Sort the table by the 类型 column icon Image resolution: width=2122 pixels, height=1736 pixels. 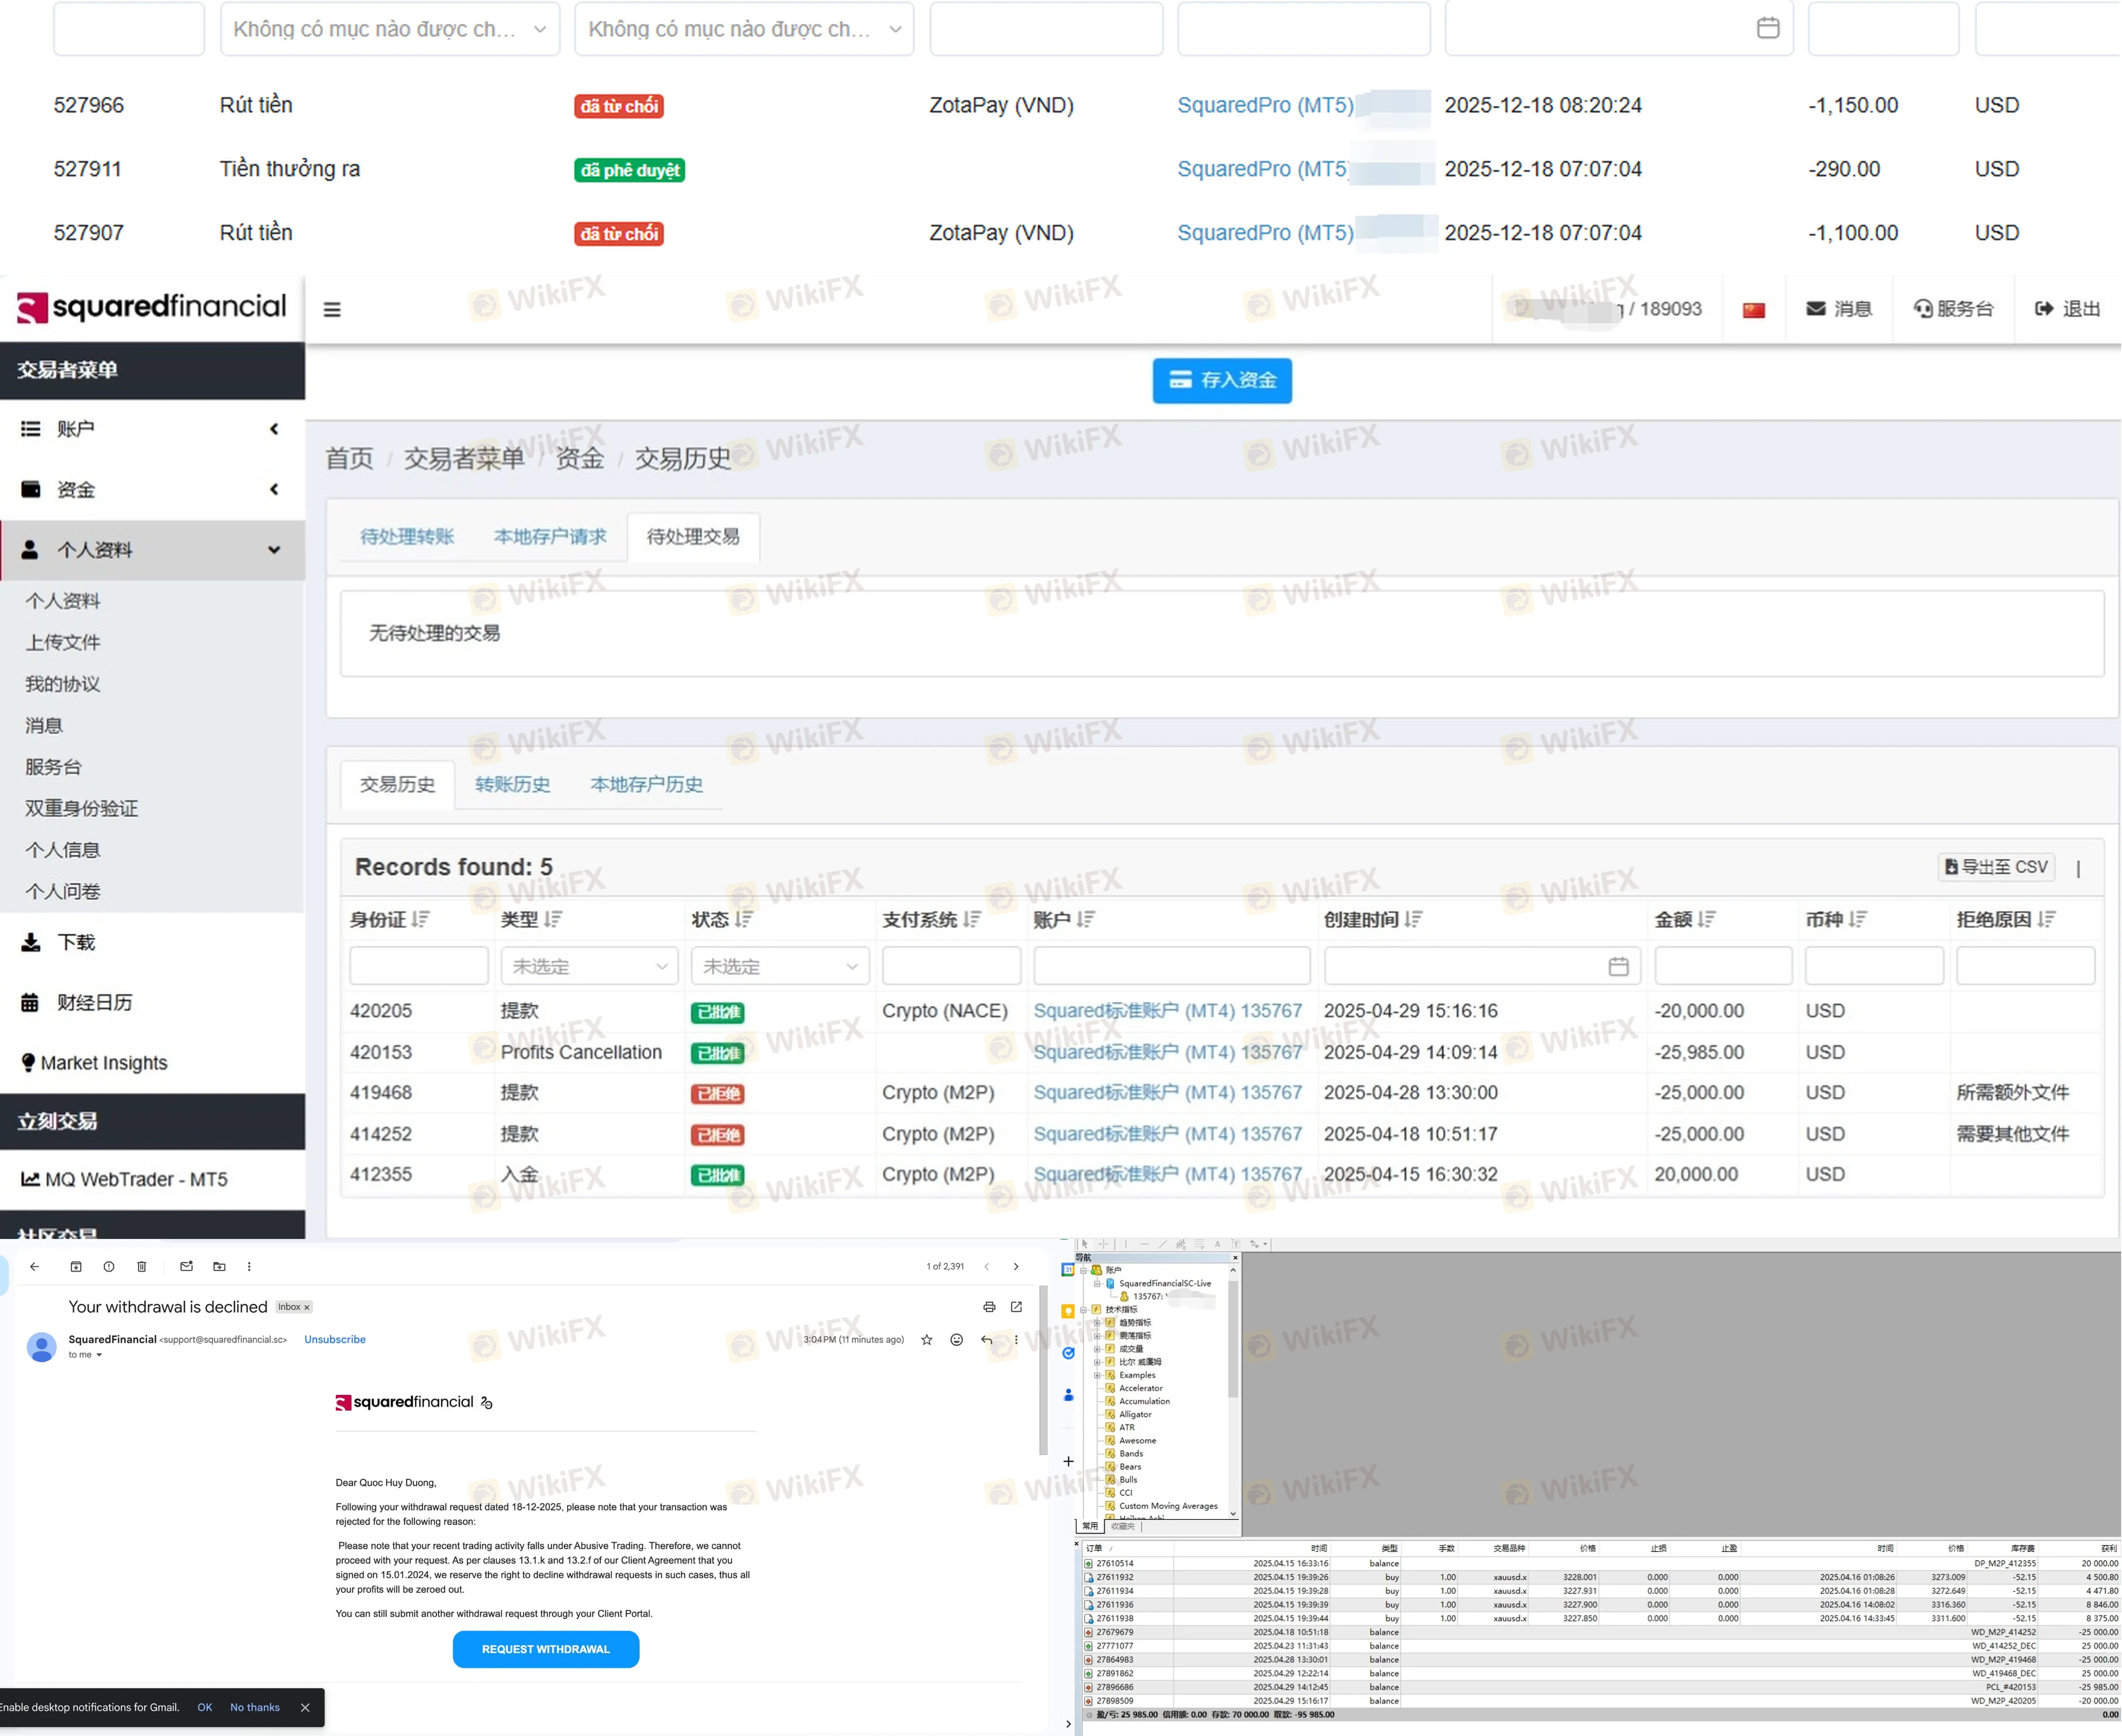click(x=554, y=919)
